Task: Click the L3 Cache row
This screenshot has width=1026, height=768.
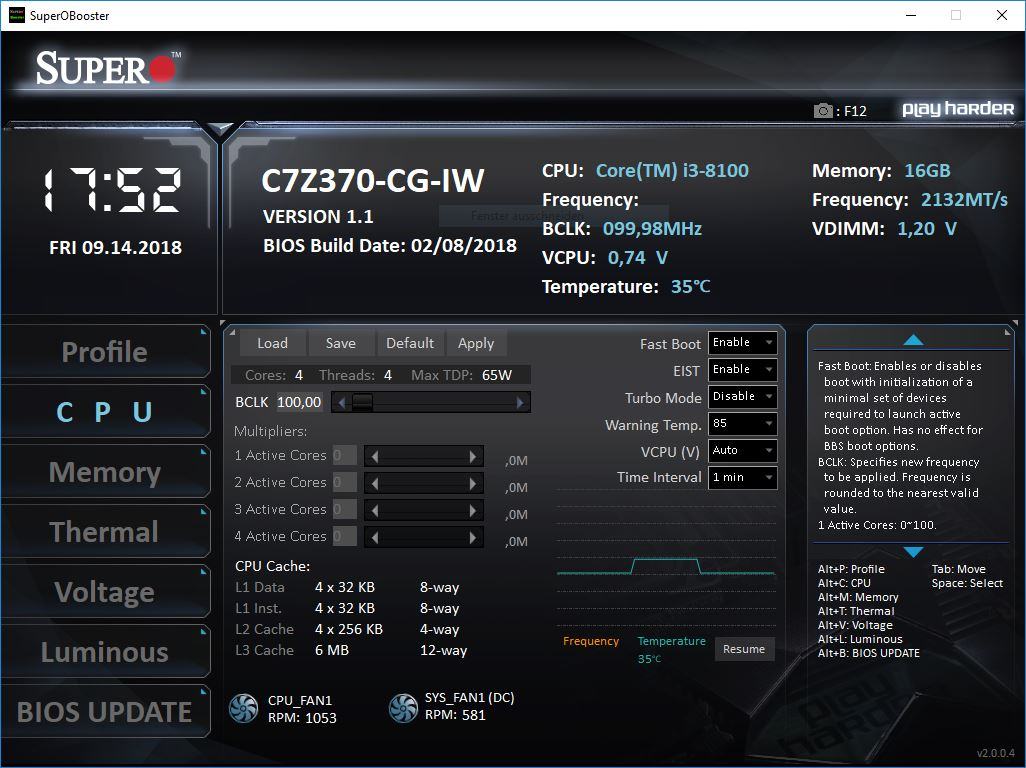Action: (351, 650)
